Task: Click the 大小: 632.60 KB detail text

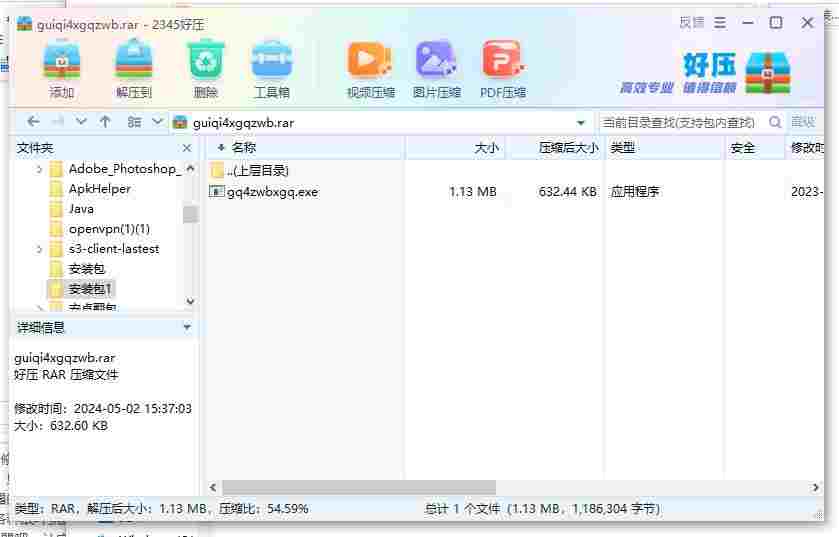Action: point(61,426)
